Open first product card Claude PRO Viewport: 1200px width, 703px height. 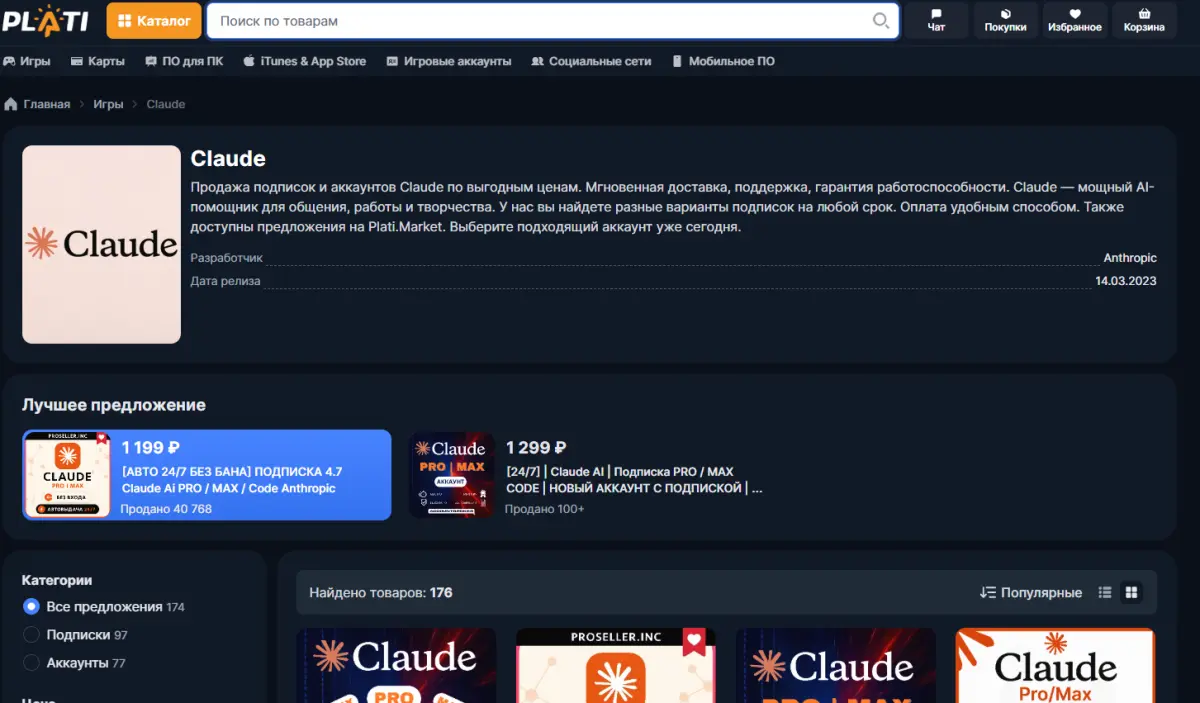click(x=397, y=665)
